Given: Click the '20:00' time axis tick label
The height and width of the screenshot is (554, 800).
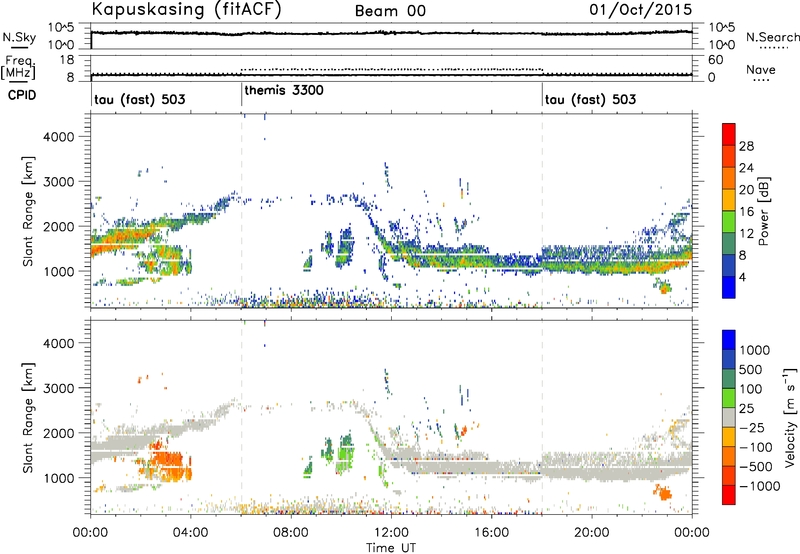Looking at the screenshot, I should coord(592,533).
